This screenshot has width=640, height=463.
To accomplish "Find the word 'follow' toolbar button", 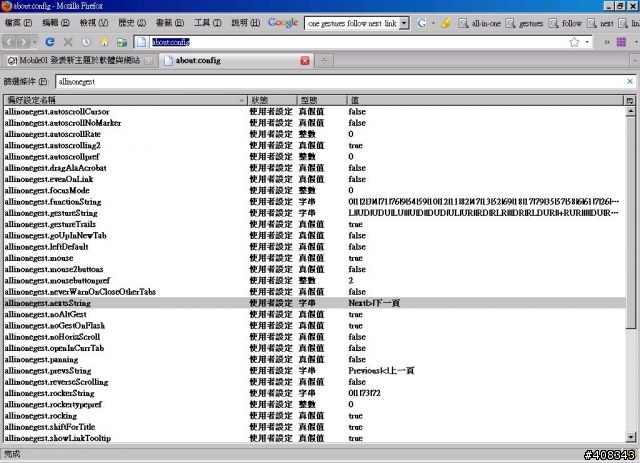I will (x=565, y=23).
